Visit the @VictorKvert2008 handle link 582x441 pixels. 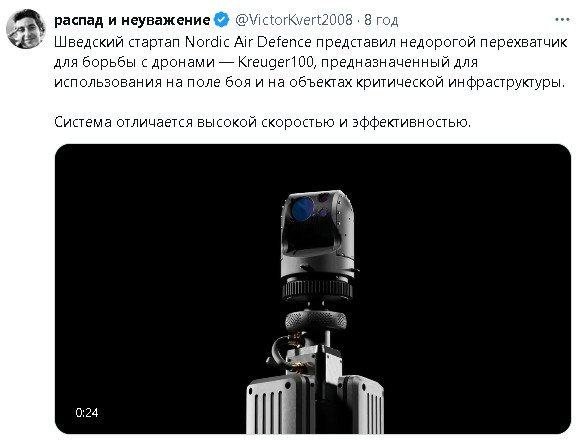pos(294,20)
